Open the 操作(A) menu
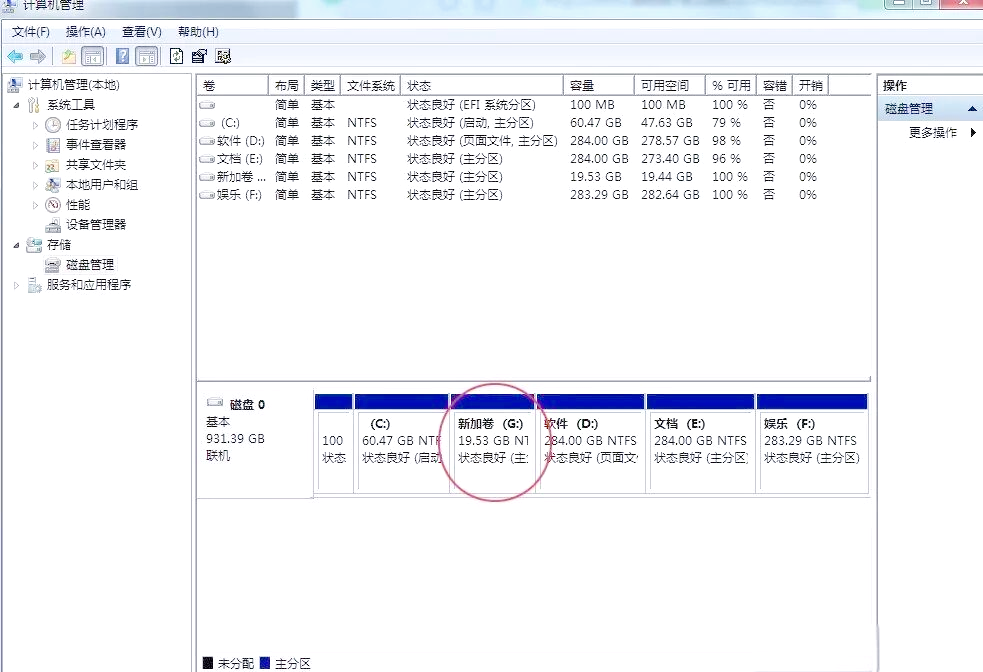 (85, 32)
